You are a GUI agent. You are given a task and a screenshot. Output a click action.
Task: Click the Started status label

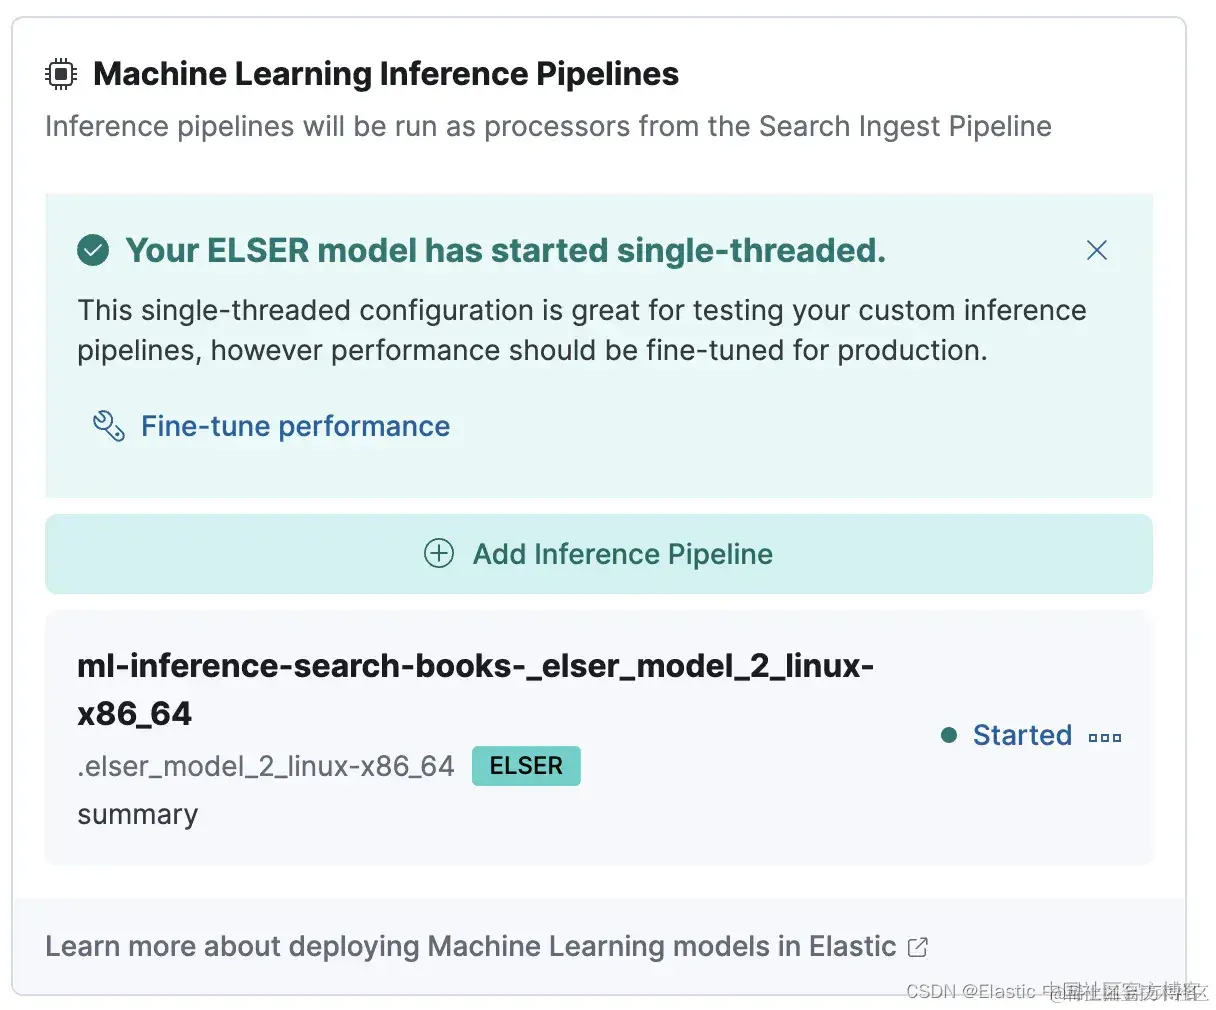(1021, 736)
